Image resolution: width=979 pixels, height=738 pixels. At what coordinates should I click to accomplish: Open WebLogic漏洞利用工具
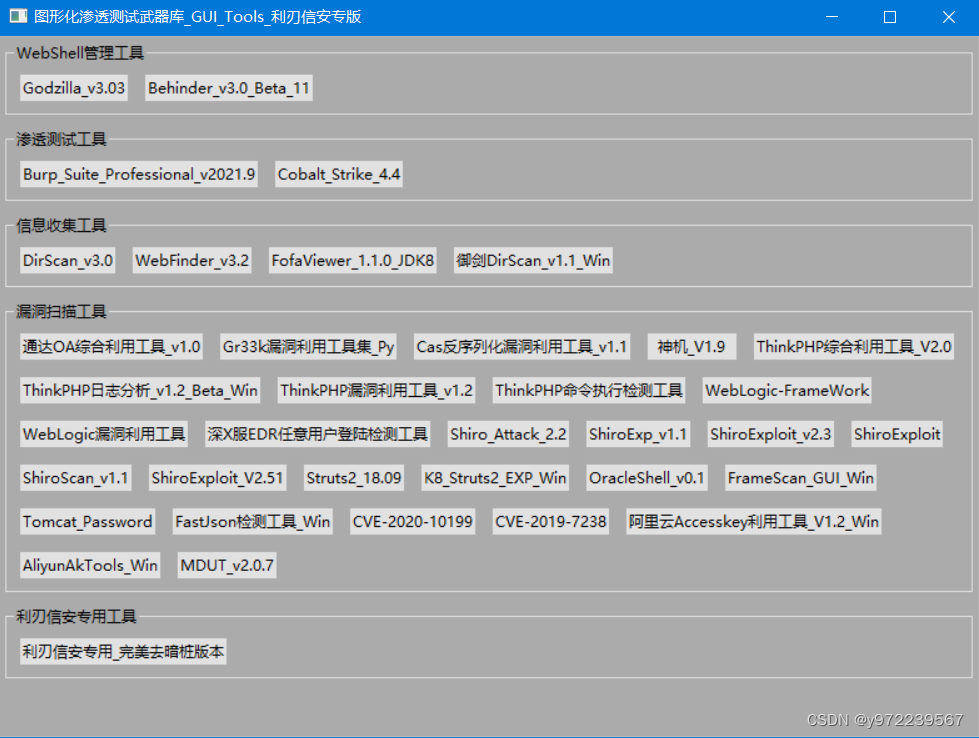tap(104, 434)
